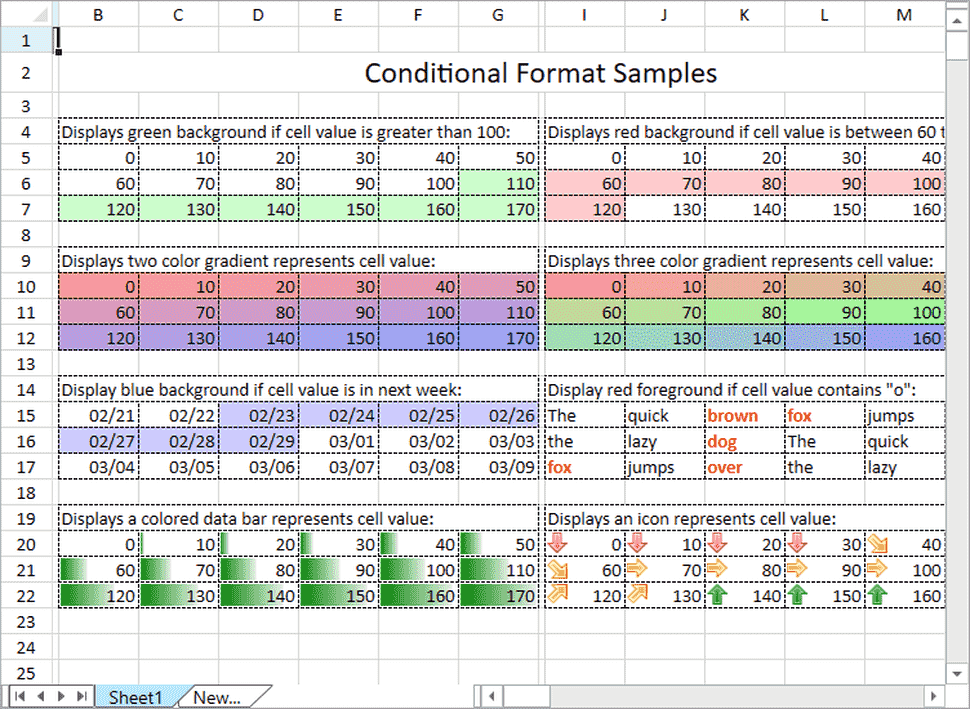970x709 pixels.
Task: Click the pale red down arrow beside 20
Action: pyautogui.click(x=718, y=544)
